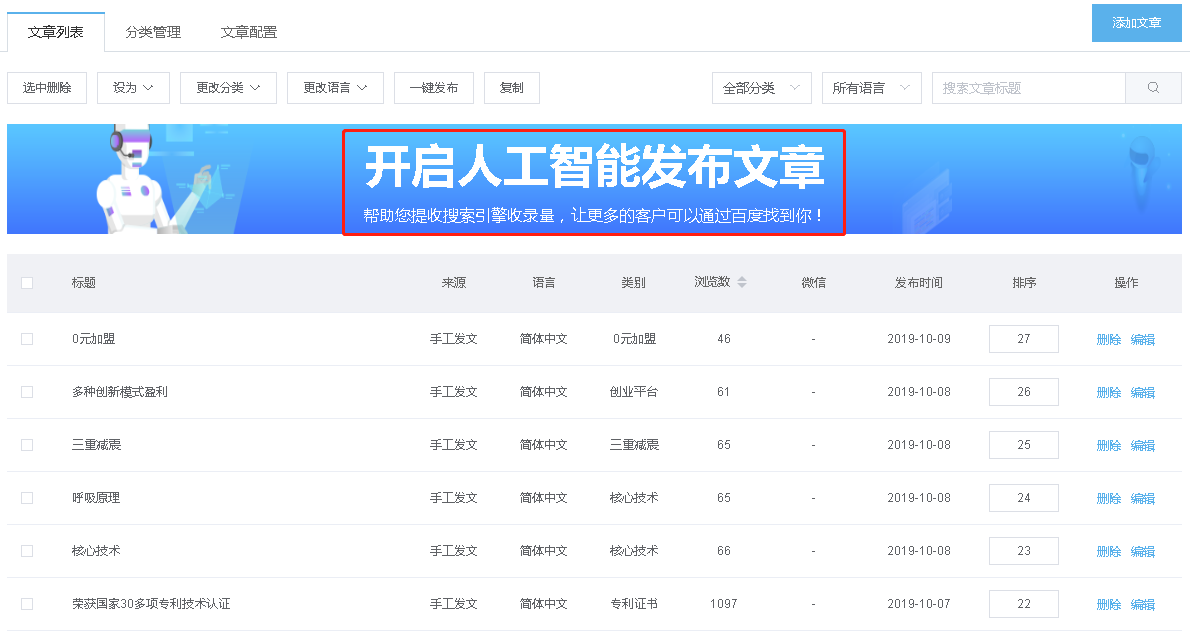Switch to the 分类管理 tab
The image size is (1190, 637).
click(x=153, y=32)
